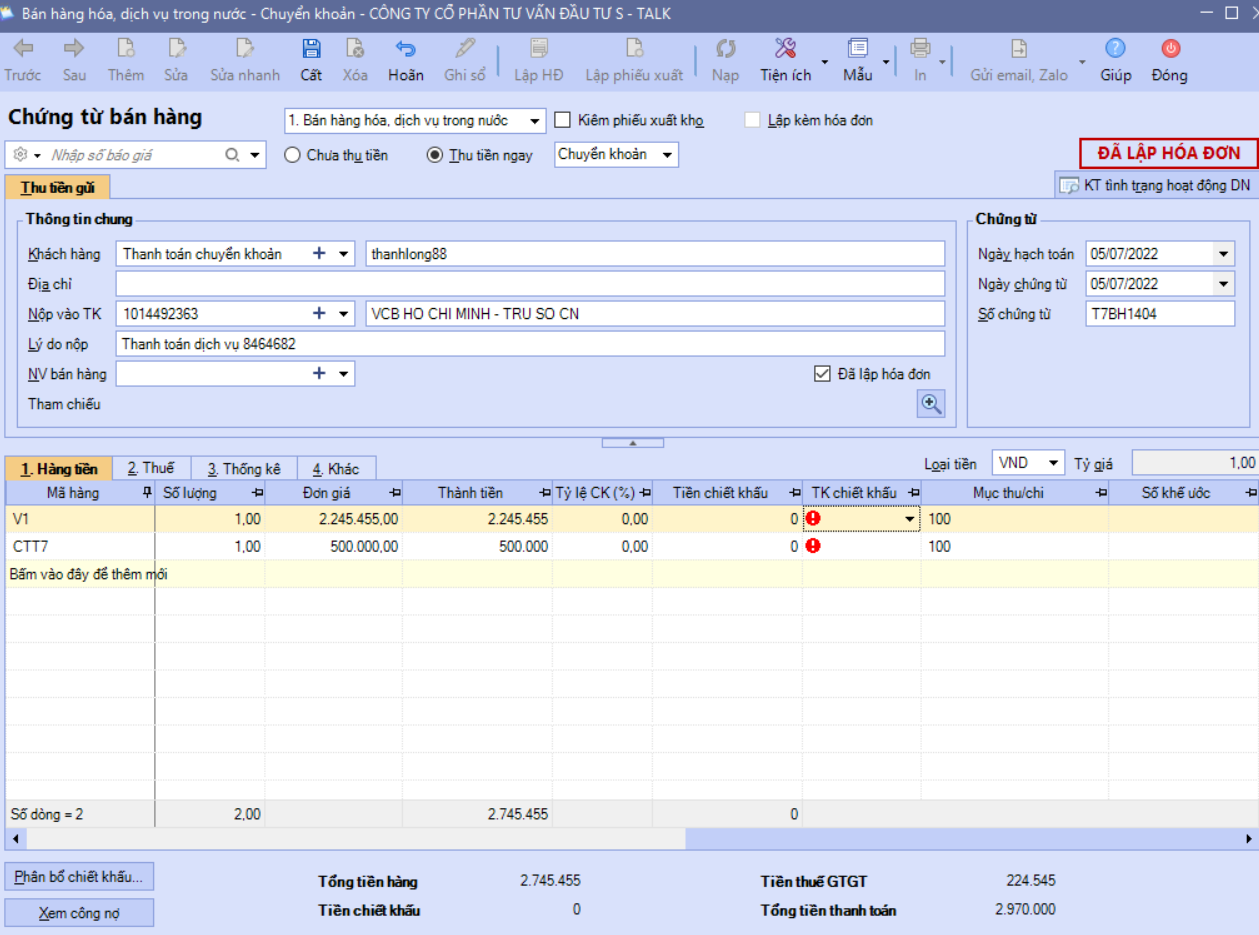Click the Đóng power icon
The height and width of the screenshot is (935, 1259).
[1170, 49]
